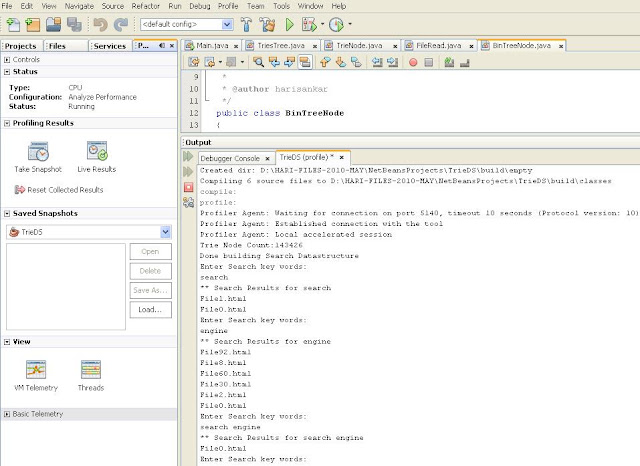Open the TriesTree.java editor tab

click(x=281, y=46)
